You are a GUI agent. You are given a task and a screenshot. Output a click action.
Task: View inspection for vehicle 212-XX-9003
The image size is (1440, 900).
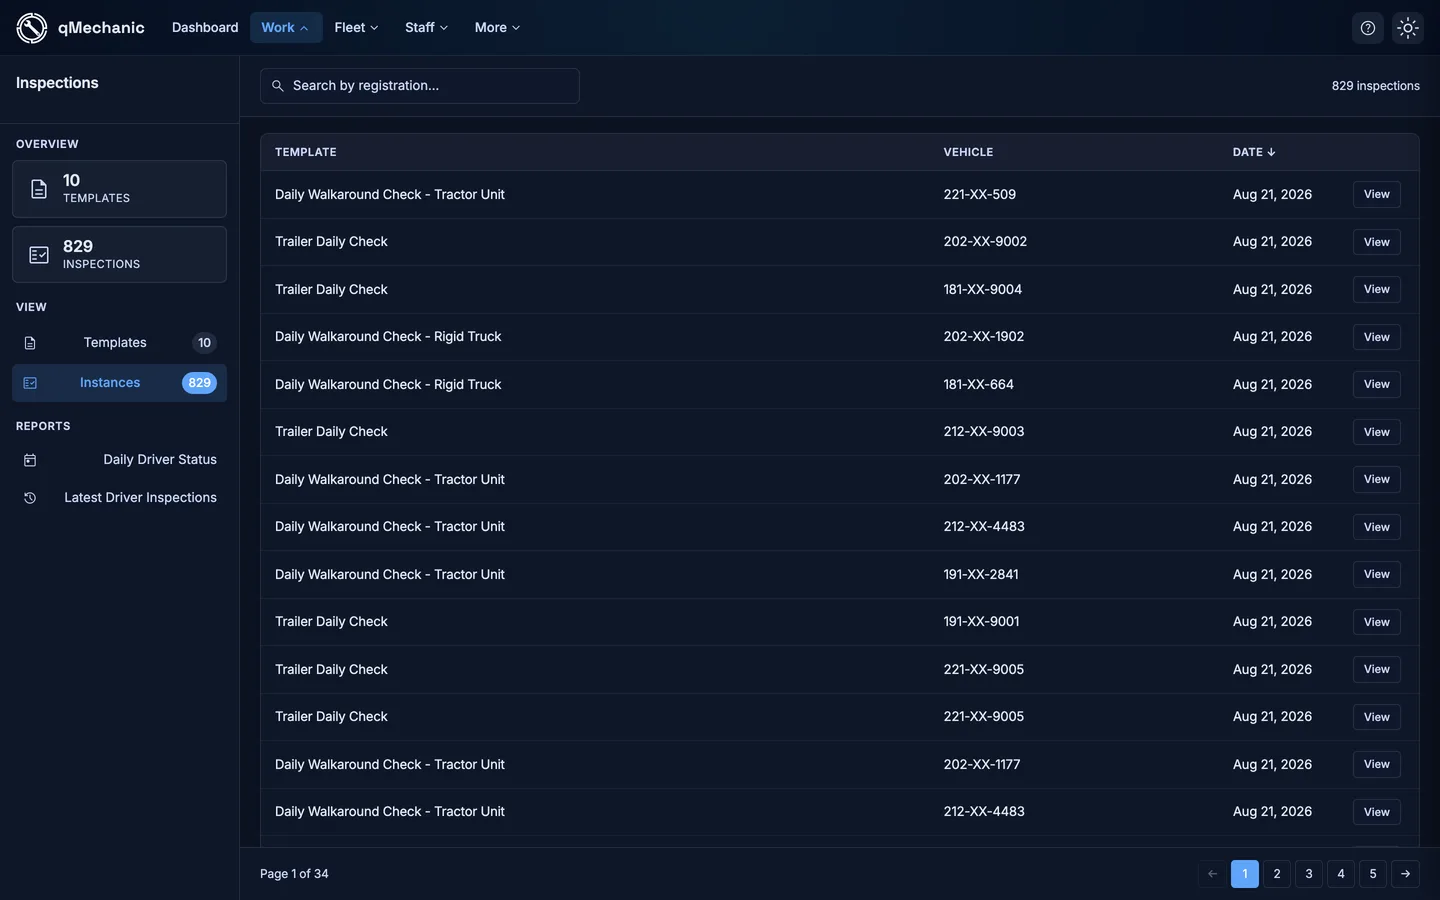coord(1376,432)
